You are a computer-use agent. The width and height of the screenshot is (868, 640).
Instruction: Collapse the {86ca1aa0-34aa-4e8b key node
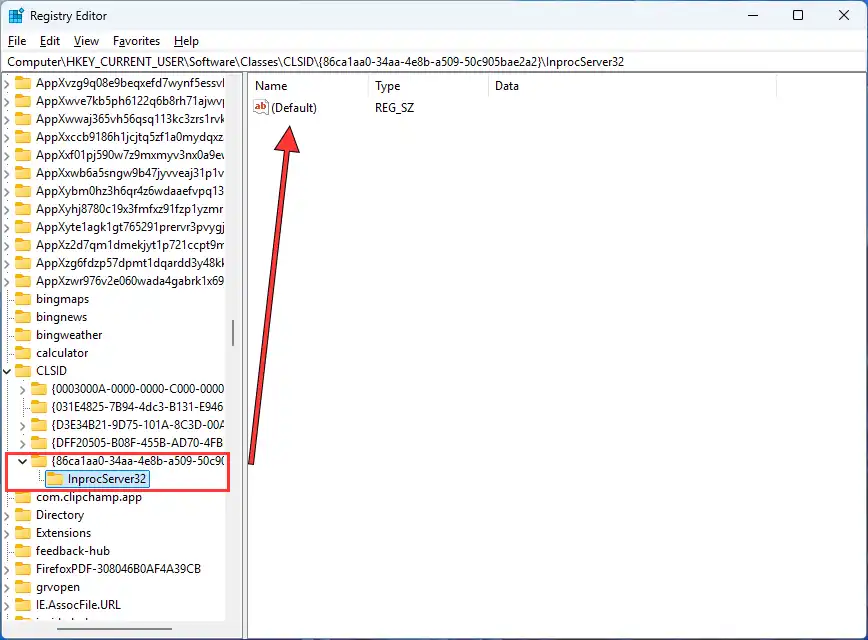(x=23, y=461)
